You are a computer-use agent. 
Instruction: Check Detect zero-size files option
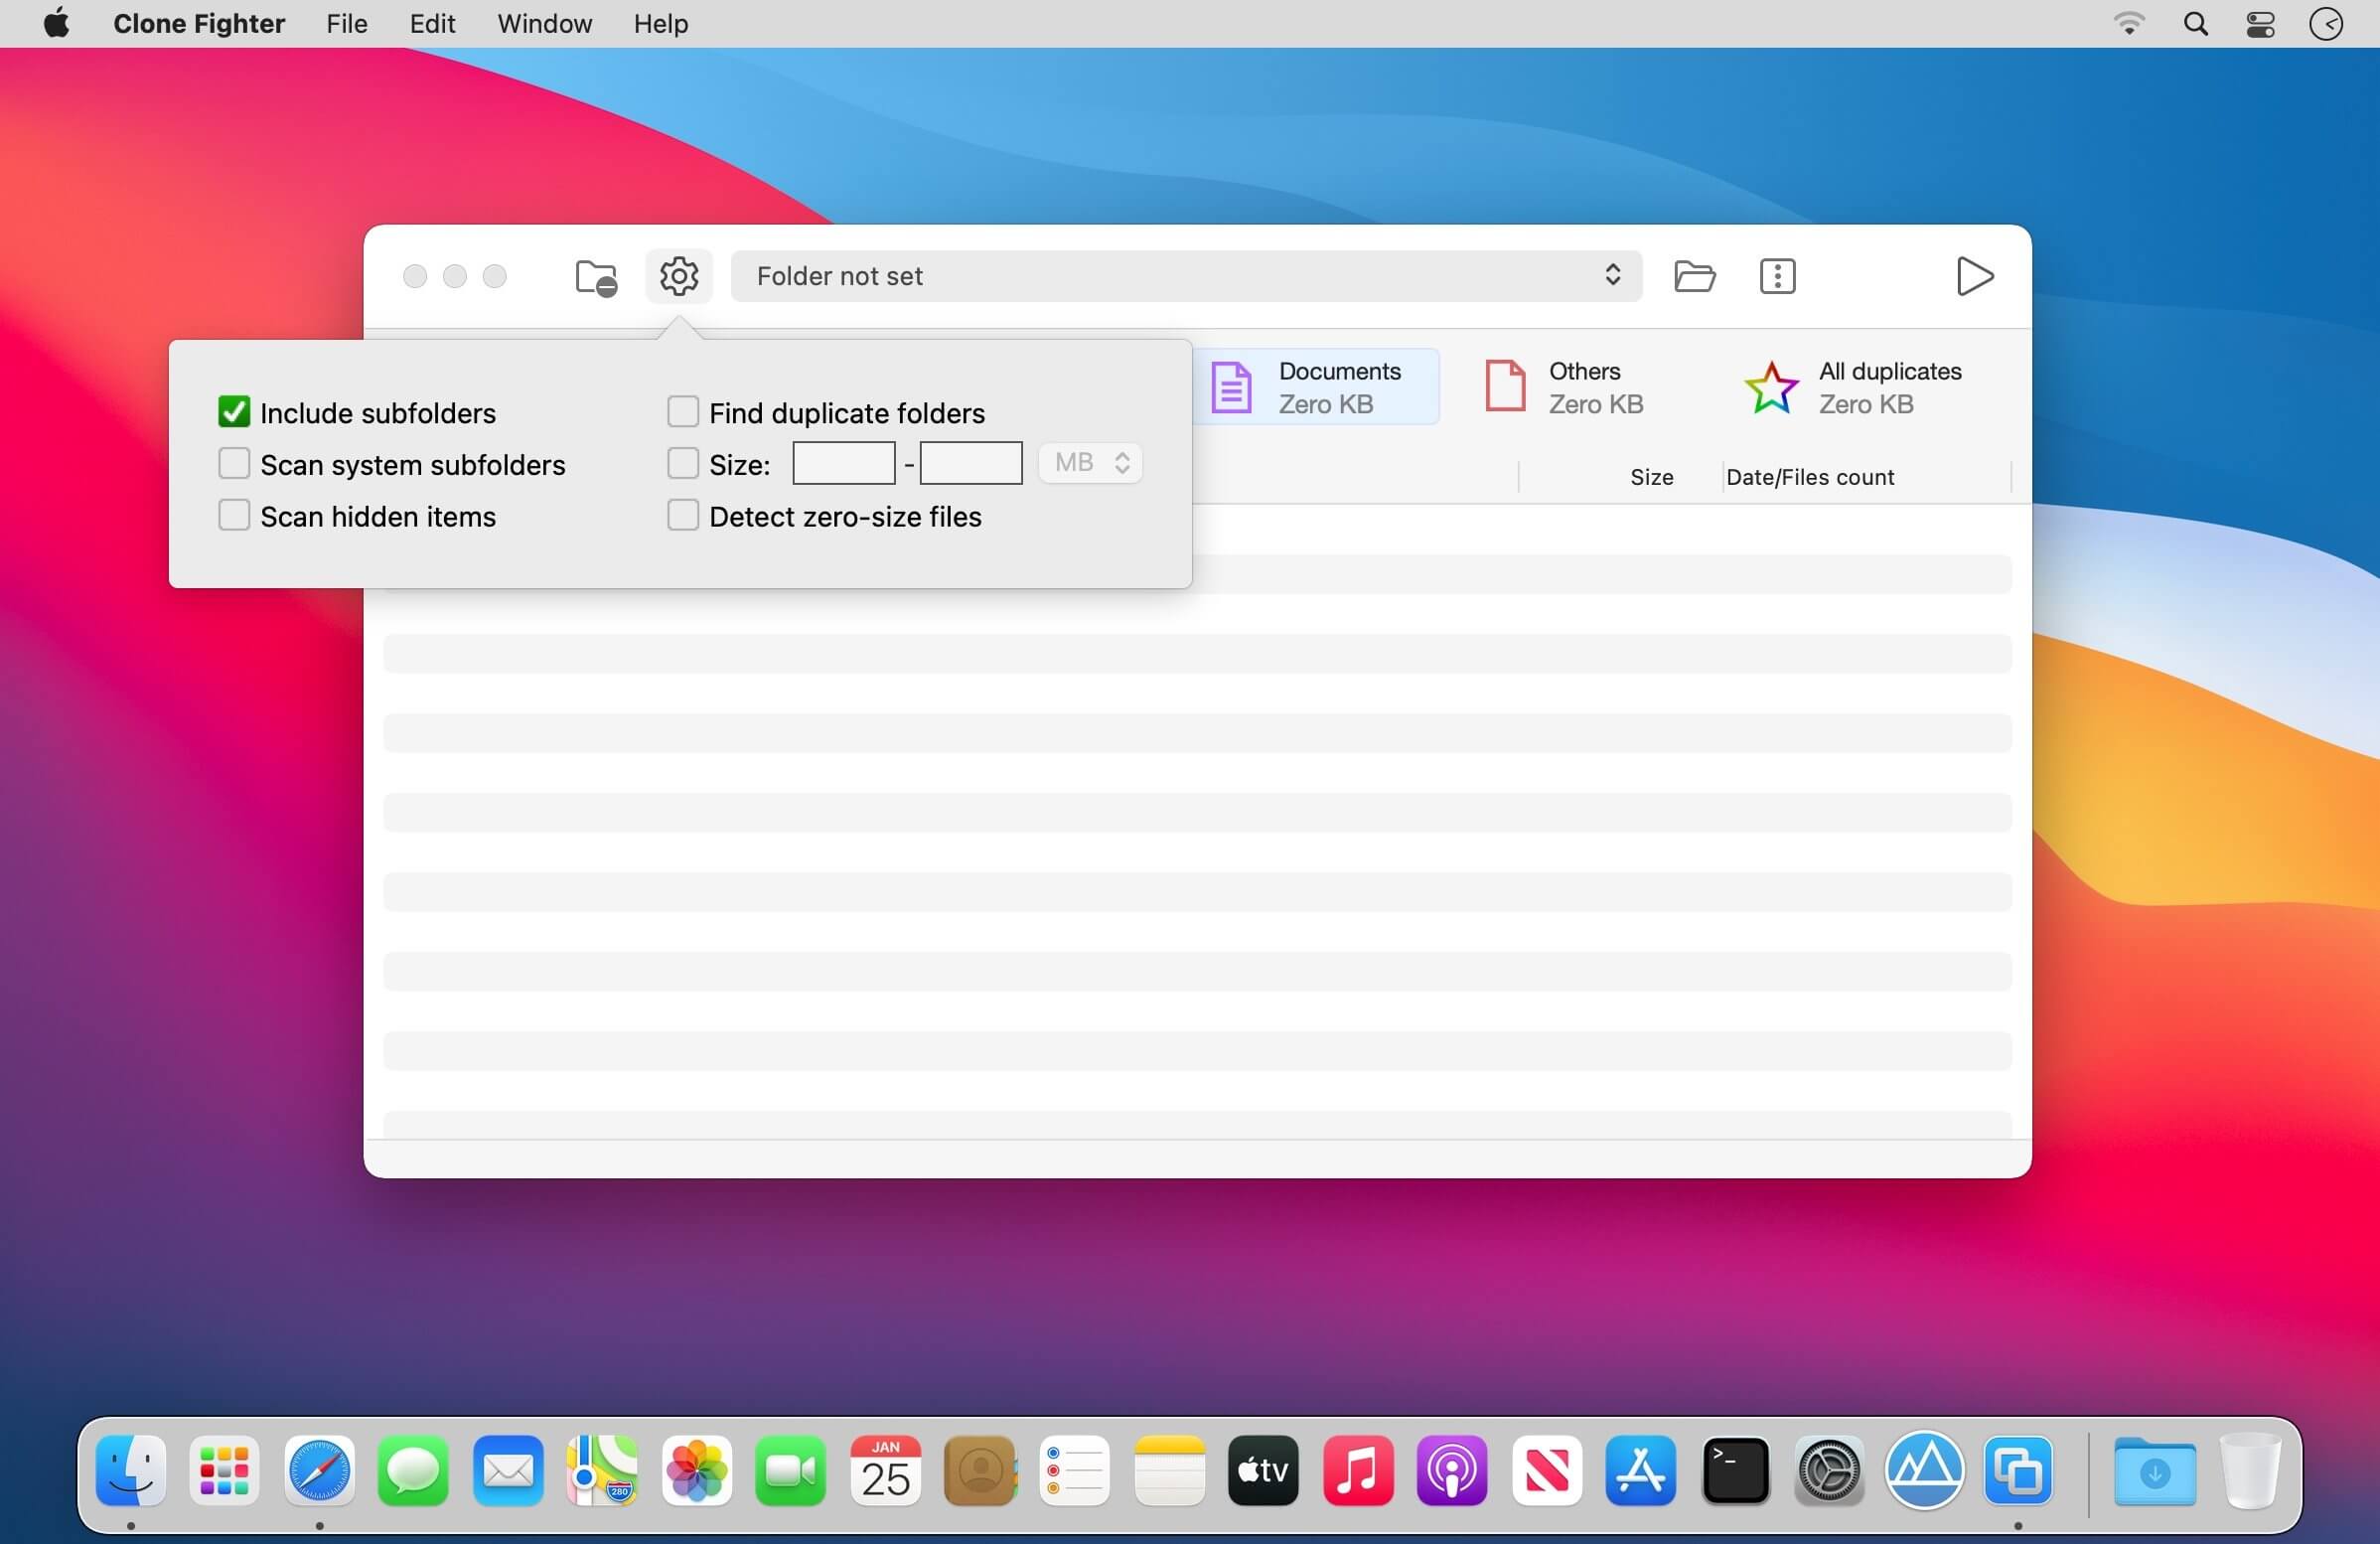click(x=683, y=516)
